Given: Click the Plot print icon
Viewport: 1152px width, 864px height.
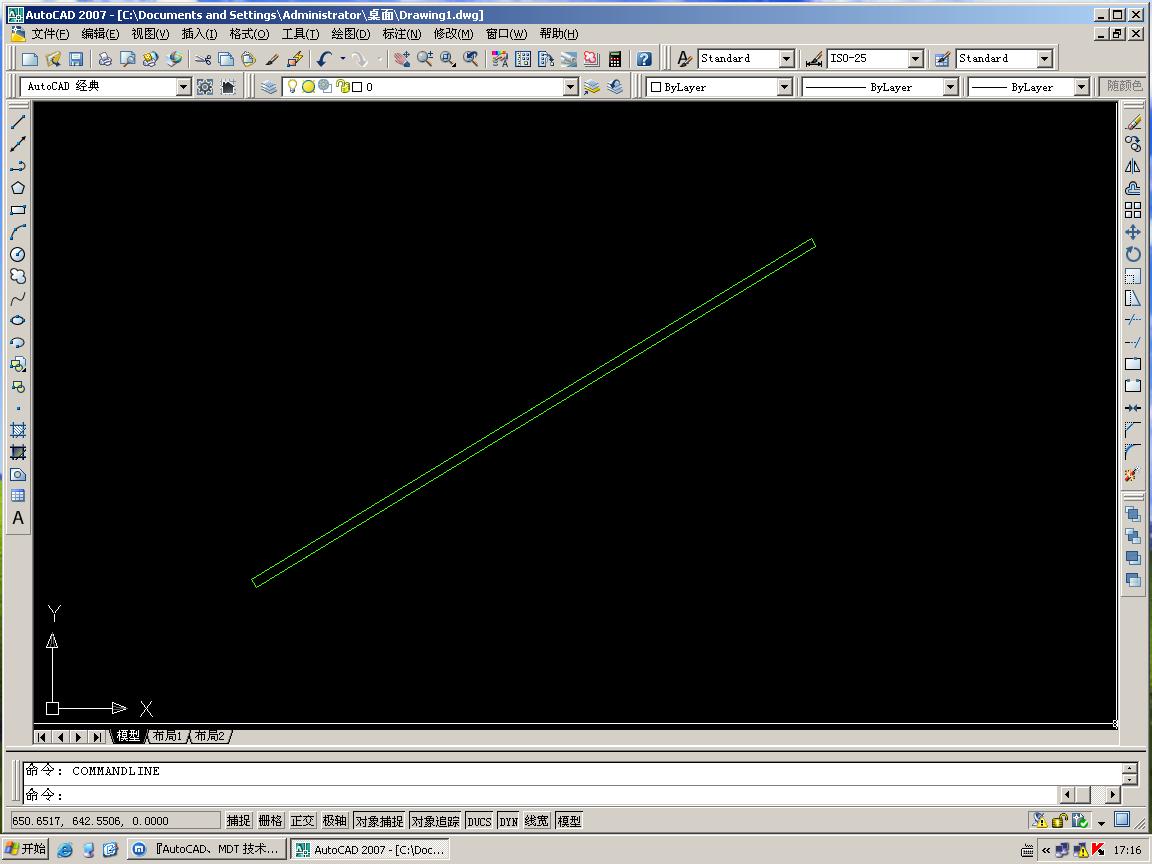Looking at the screenshot, I should click(x=105, y=59).
